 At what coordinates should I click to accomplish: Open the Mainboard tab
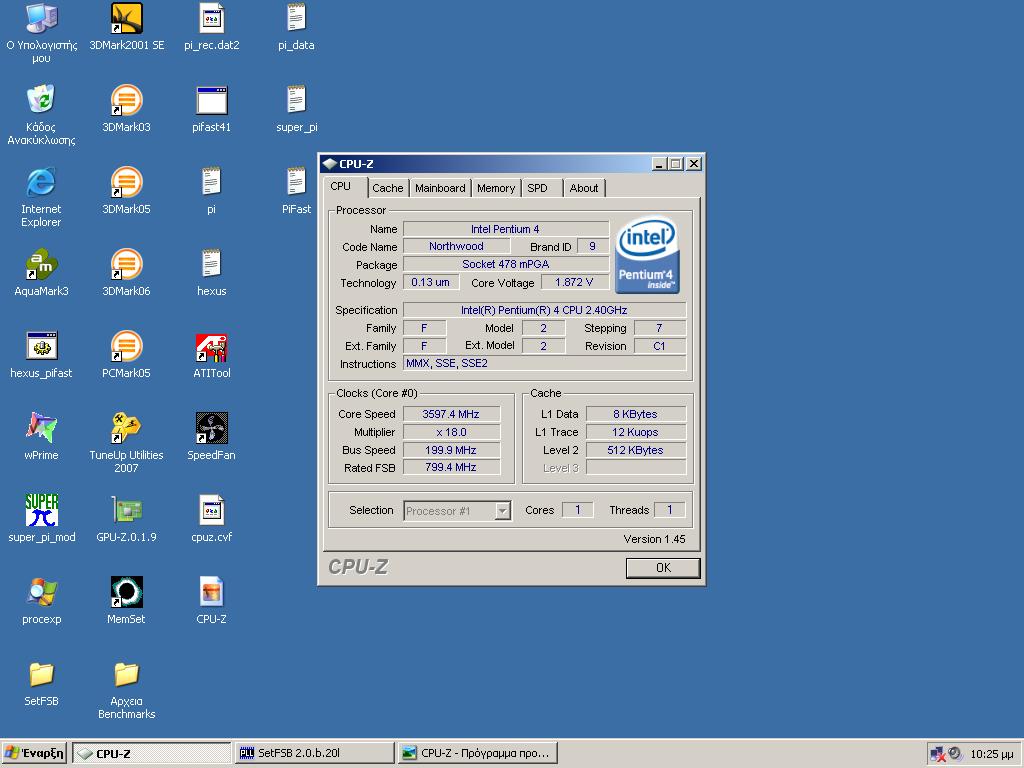pos(440,188)
